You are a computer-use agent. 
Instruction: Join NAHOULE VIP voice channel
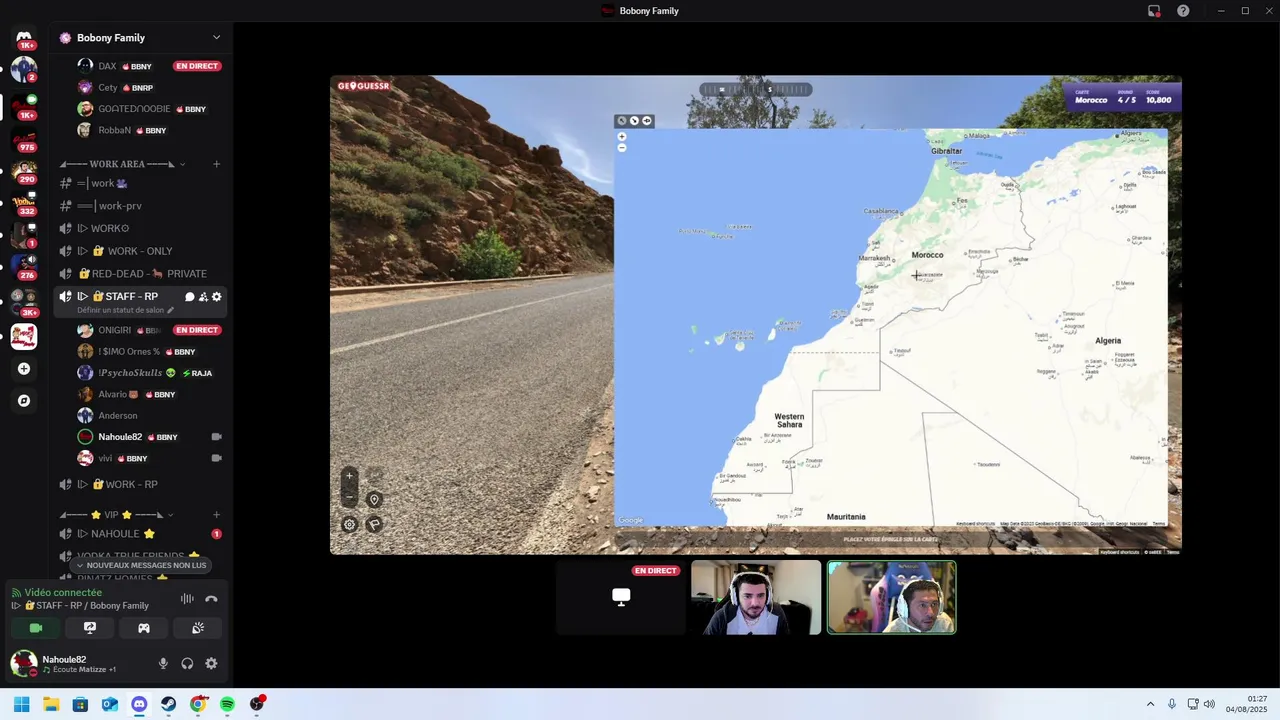[x=140, y=534]
